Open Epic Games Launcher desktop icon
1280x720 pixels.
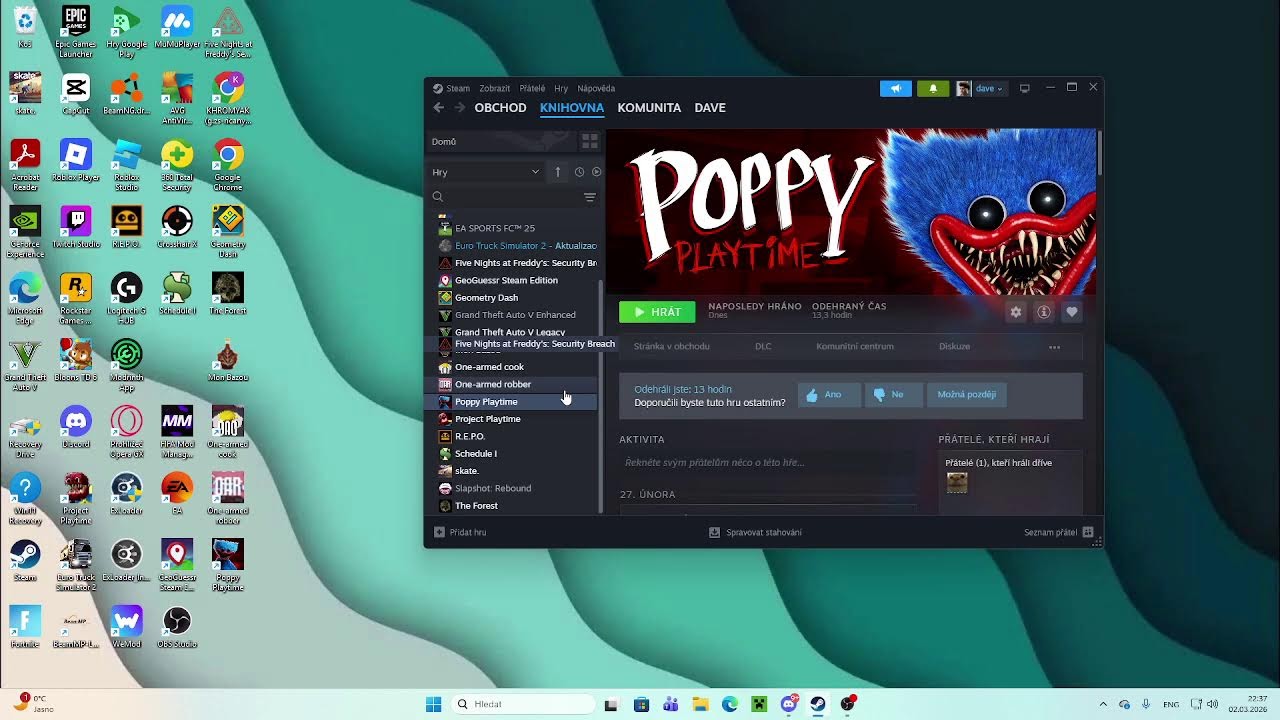tap(75, 29)
